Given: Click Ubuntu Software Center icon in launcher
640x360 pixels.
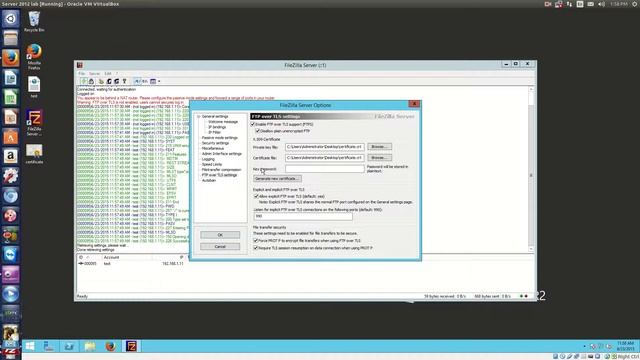Looking at the screenshot, I should coord(11,137).
